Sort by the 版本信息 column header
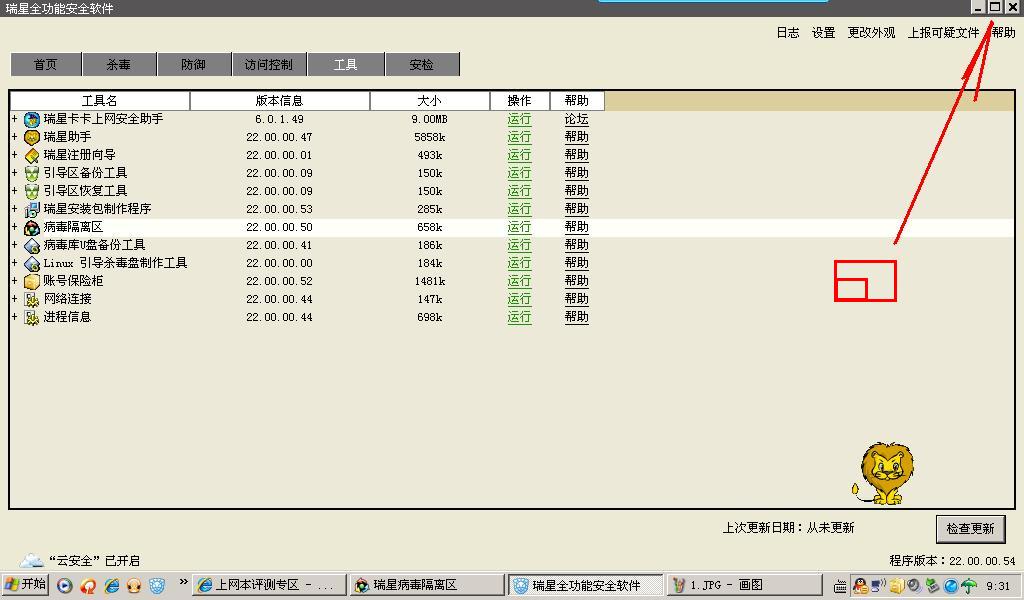The height and width of the screenshot is (600, 1024). pos(280,101)
